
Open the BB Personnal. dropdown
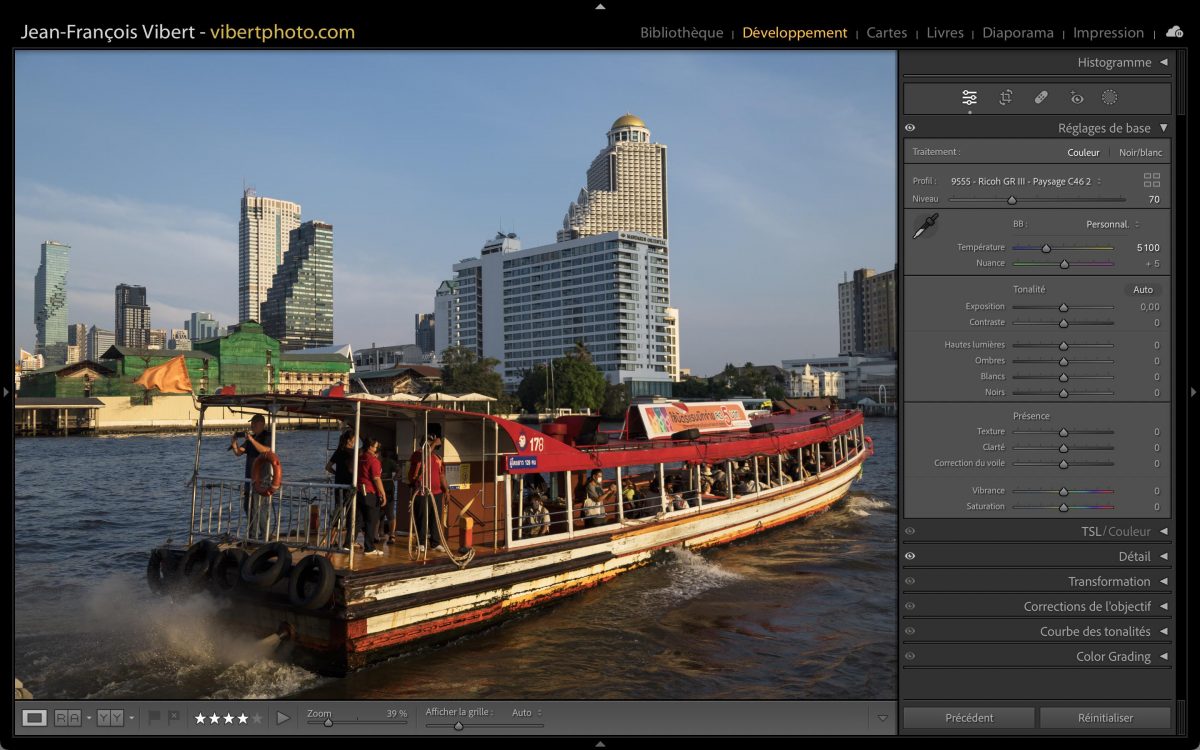[x=1112, y=224]
